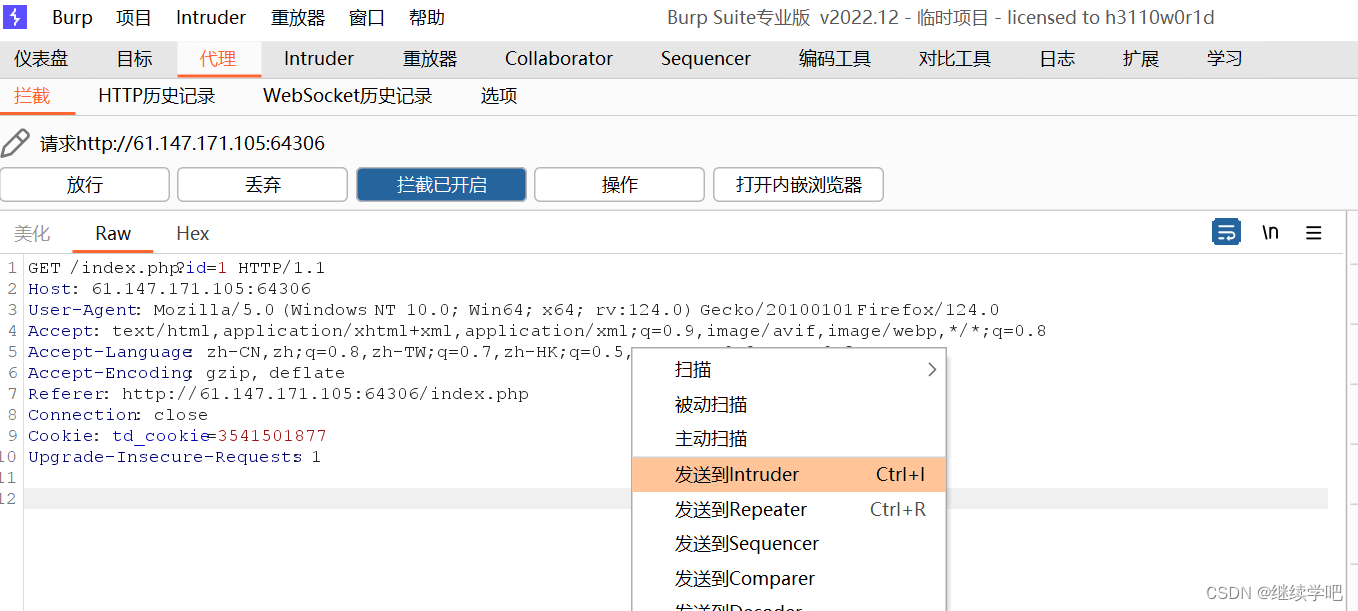Screen dimensions: 1358x611
Task: Switch to the 目标 tab
Action: pyautogui.click(x=135, y=59)
